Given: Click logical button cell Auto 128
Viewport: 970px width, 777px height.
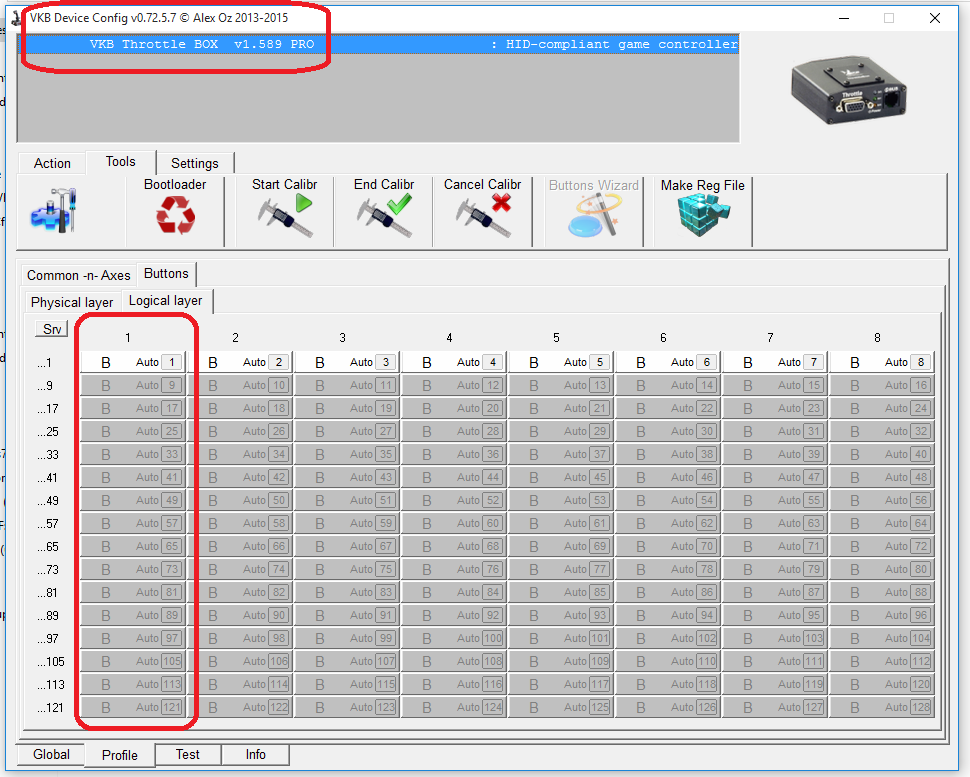Looking at the screenshot, I should coord(883,707).
